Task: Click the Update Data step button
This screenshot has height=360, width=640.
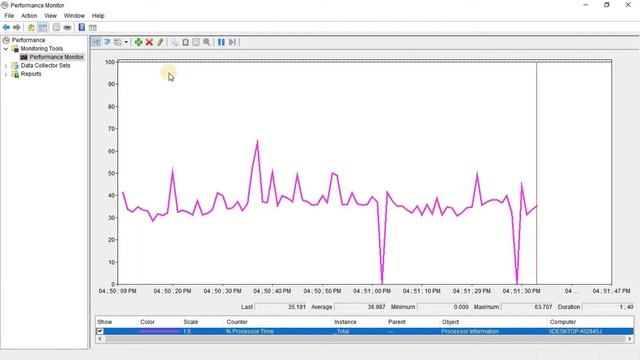Action: click(232, 42)
